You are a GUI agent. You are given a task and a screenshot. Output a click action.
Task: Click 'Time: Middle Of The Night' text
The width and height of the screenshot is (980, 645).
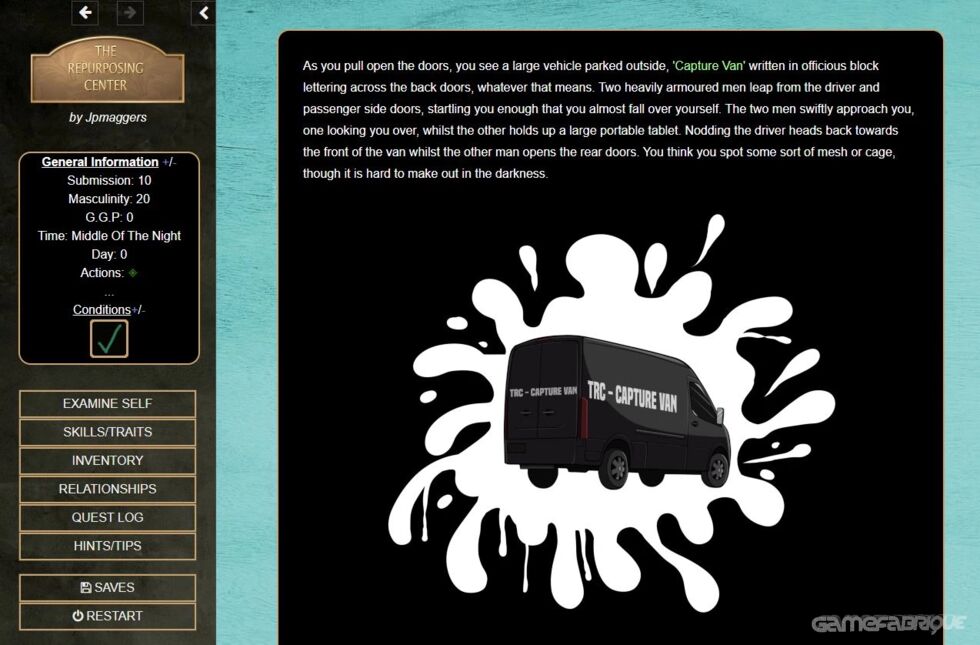[x=109, y=236]
